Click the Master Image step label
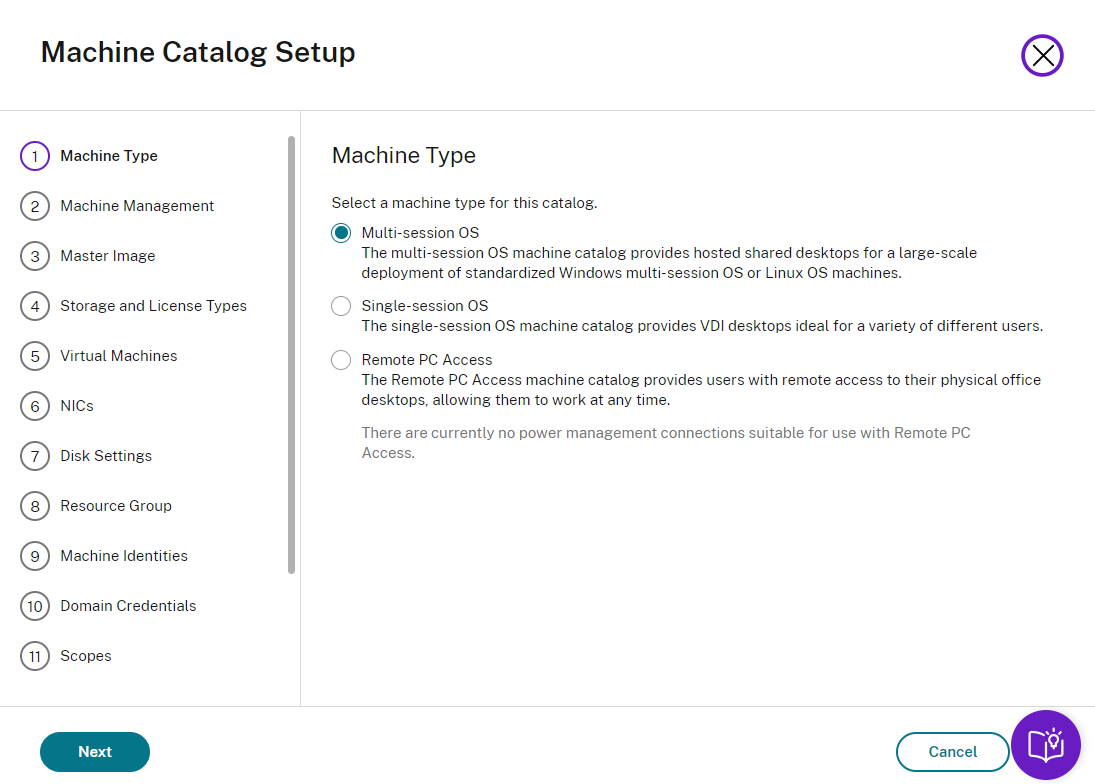 pyautogui.click(x=108, y=256)
